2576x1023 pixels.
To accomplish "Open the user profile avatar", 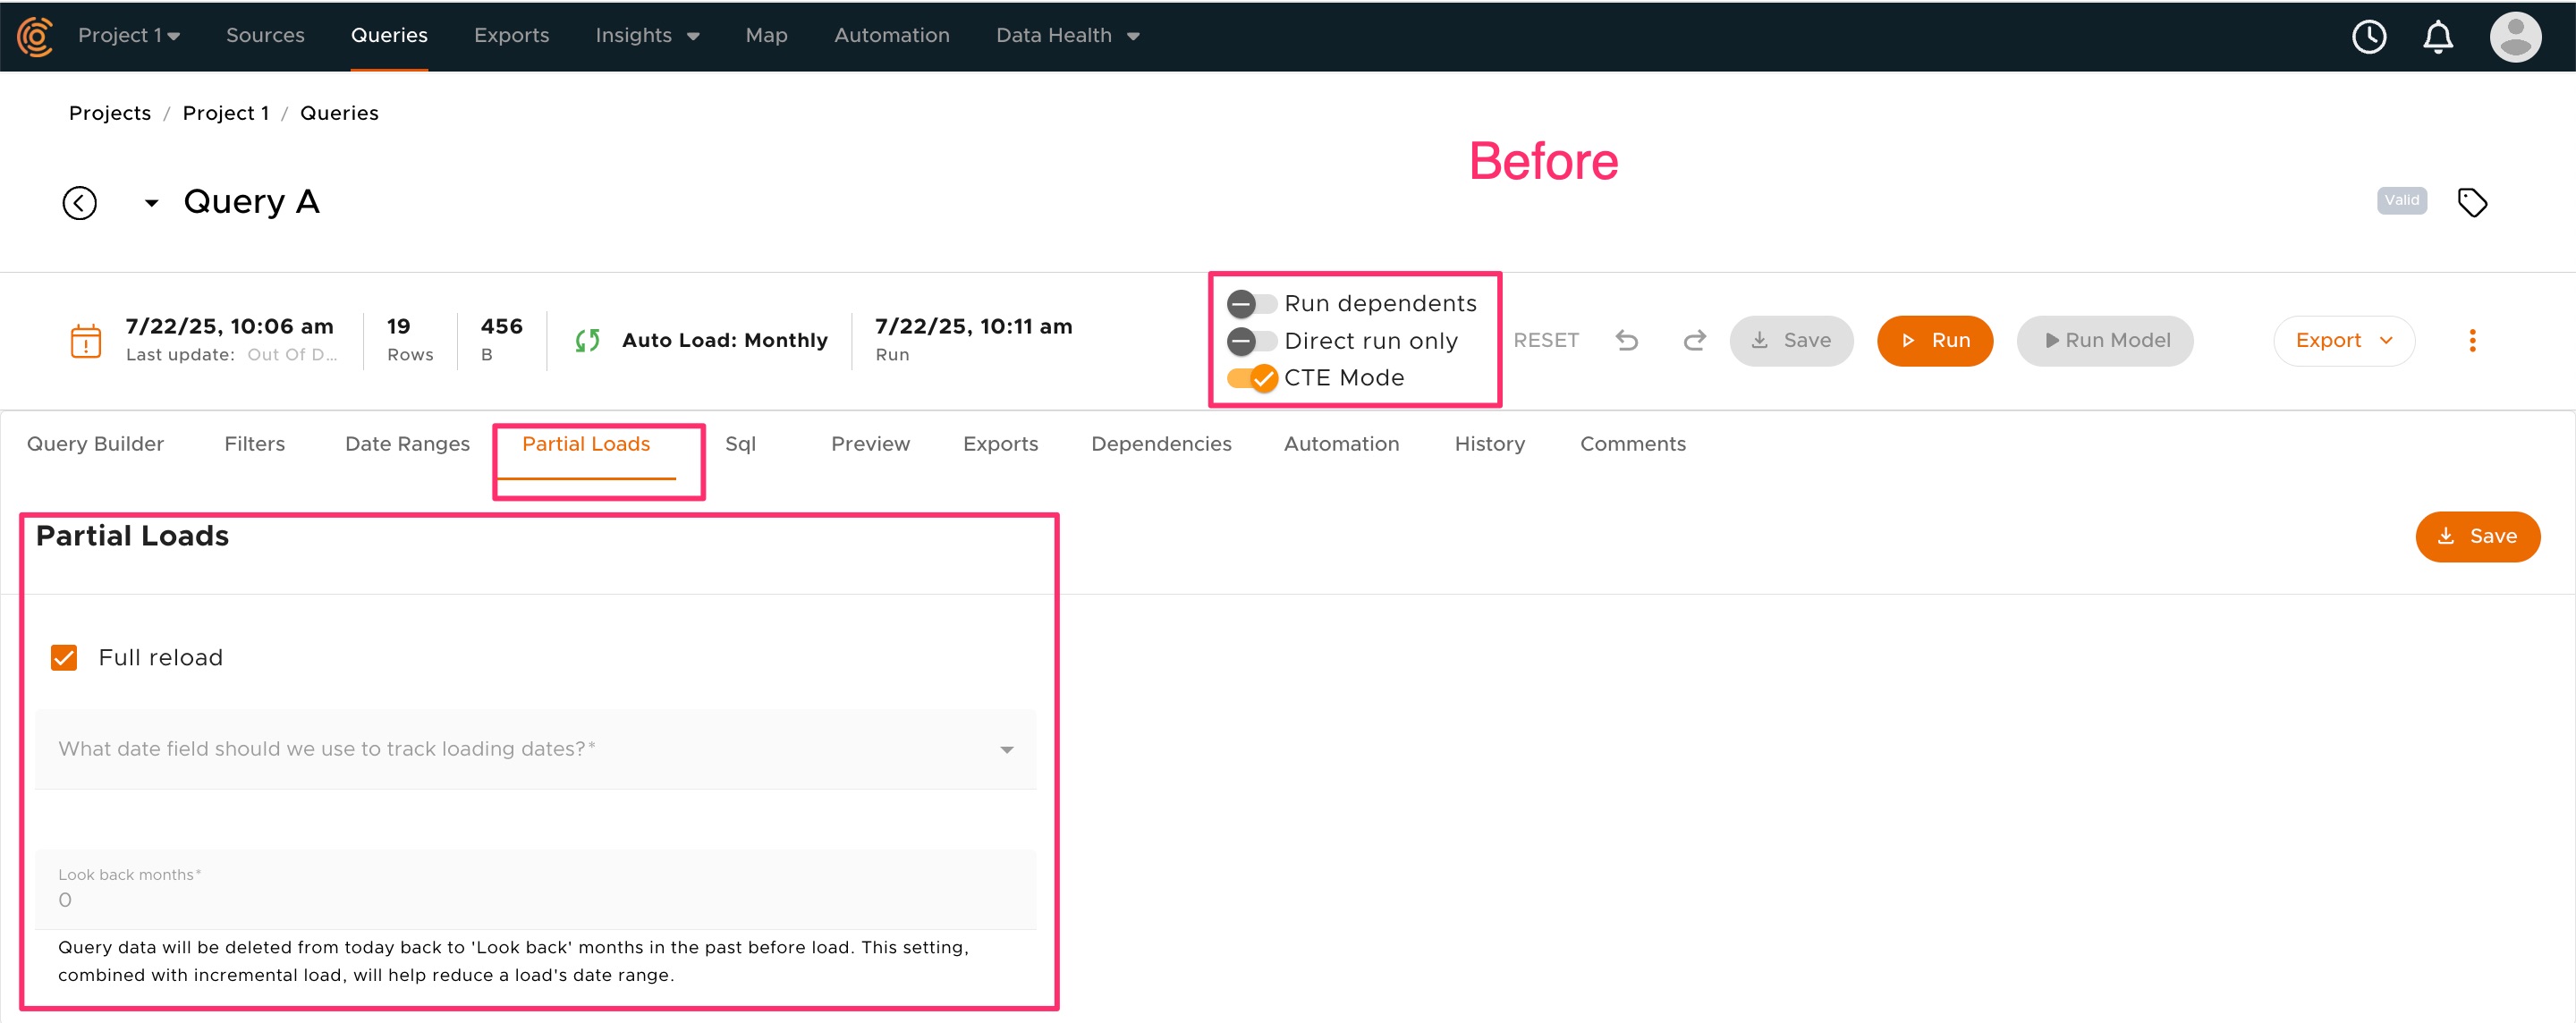I will 2514,37.
